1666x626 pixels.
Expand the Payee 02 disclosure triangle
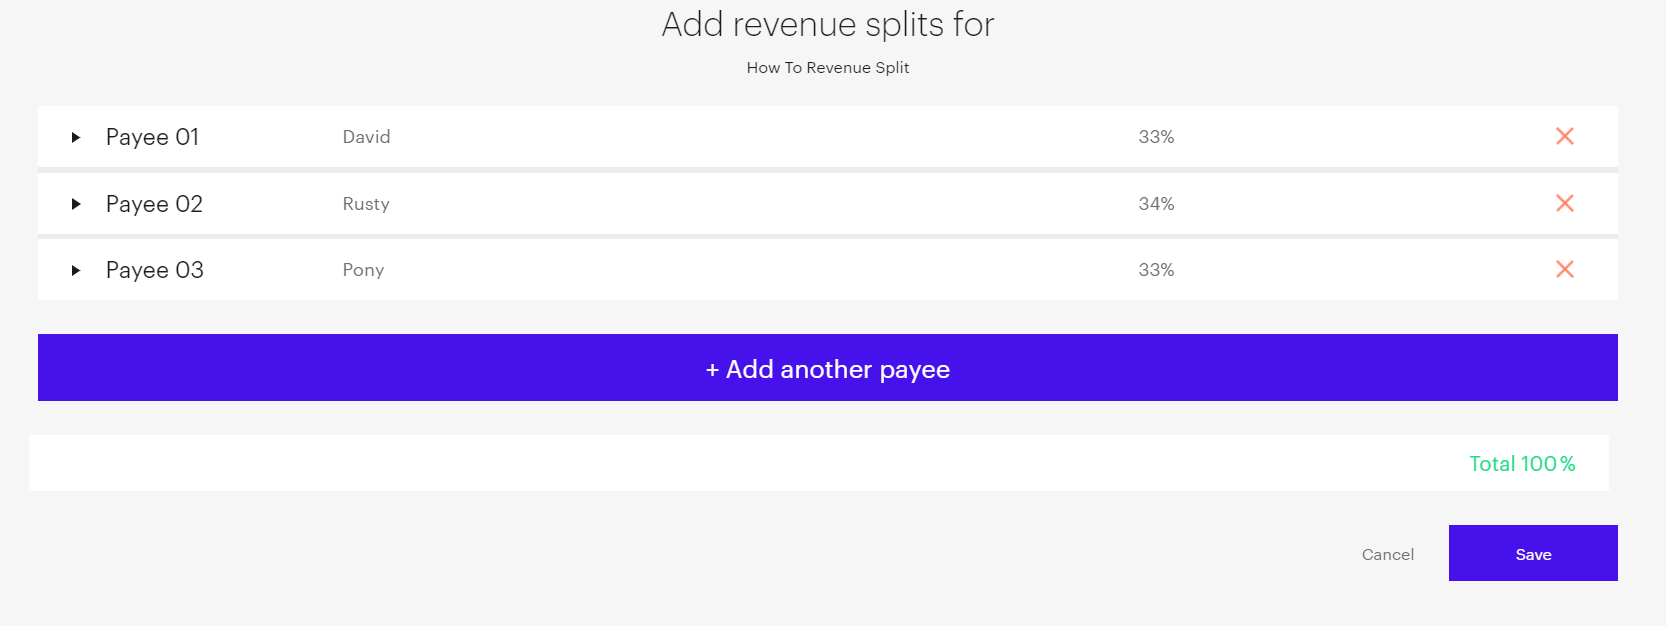point(75,204)
